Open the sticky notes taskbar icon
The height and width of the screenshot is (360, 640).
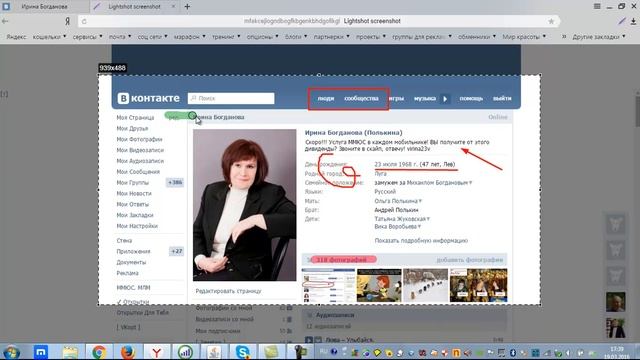tap(271, 352)
